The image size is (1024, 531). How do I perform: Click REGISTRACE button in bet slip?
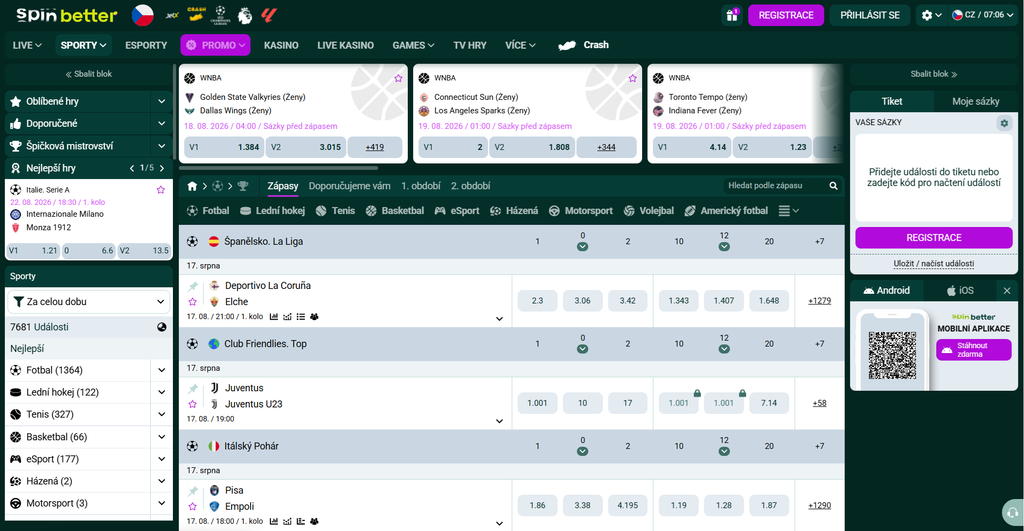coord(933,238)
